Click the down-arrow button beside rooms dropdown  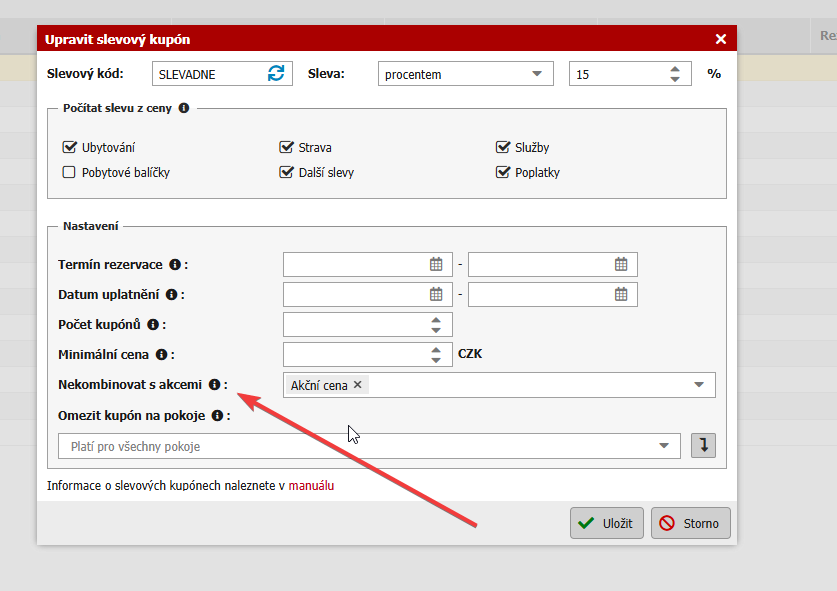pos(704,446)
